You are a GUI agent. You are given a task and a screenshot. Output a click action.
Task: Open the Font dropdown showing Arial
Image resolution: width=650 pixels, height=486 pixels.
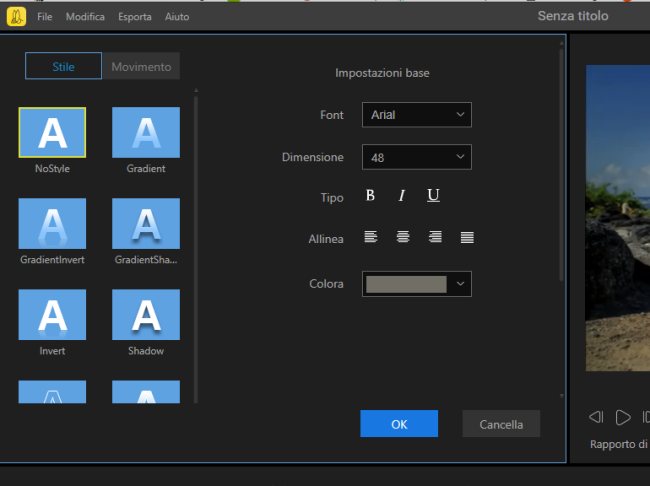(416, 115)
